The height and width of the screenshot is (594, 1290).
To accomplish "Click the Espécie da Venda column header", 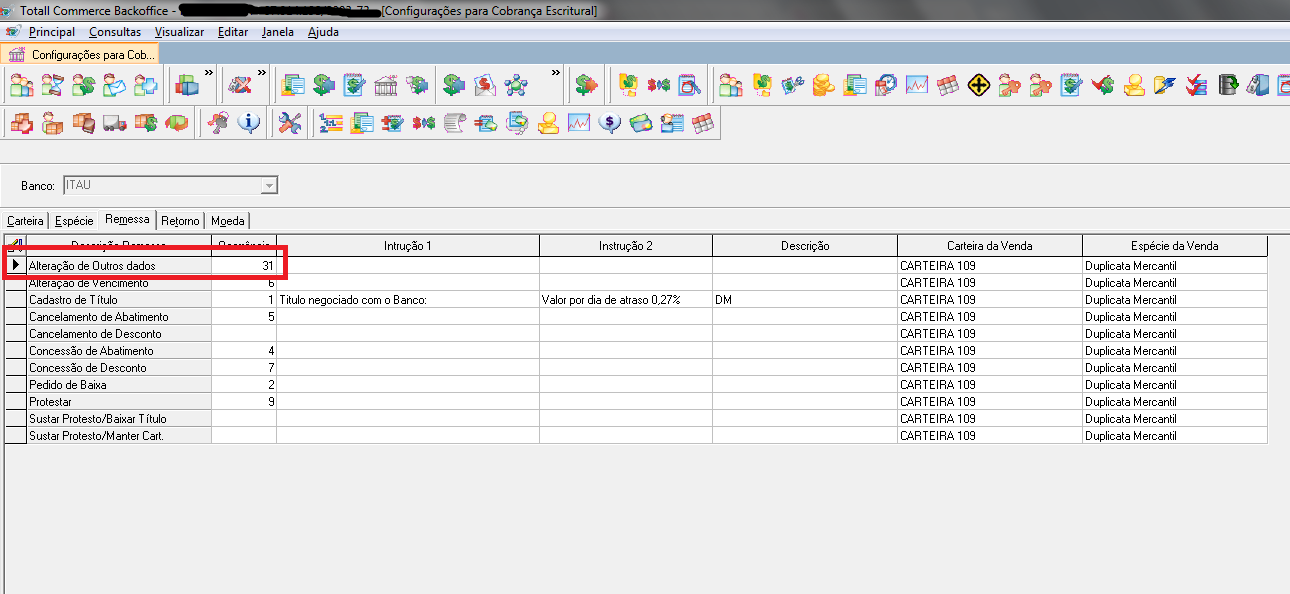I will pyautogui.click(x=1175, y=246).
